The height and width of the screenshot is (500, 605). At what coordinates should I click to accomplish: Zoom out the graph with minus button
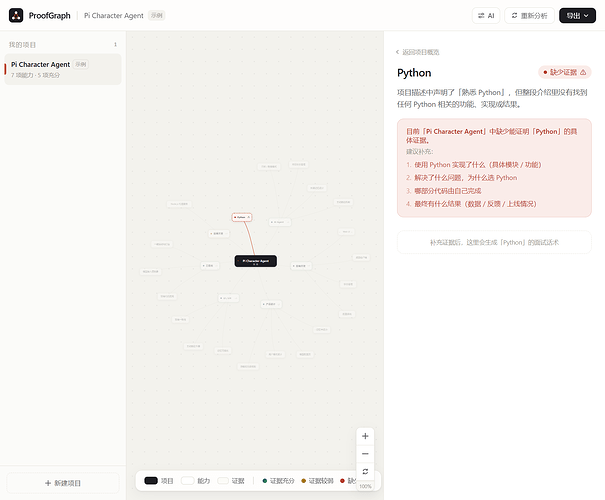[x=365, y=454]
